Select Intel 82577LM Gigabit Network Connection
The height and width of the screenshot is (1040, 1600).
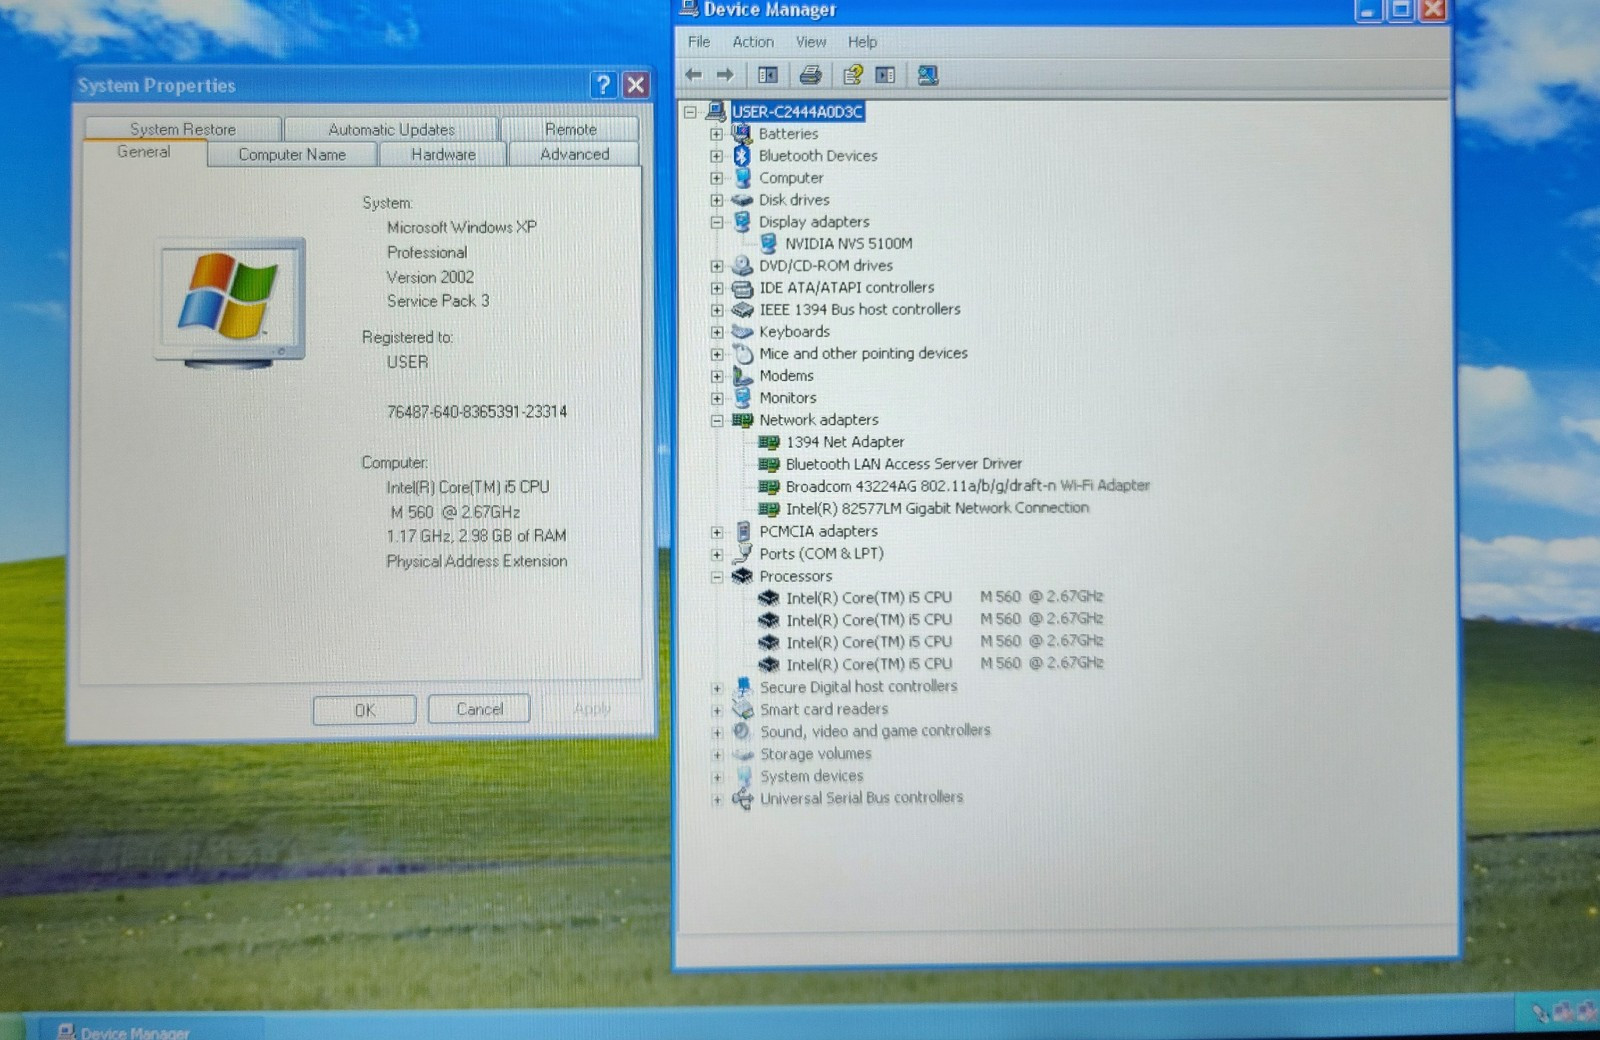pos(937,508)
